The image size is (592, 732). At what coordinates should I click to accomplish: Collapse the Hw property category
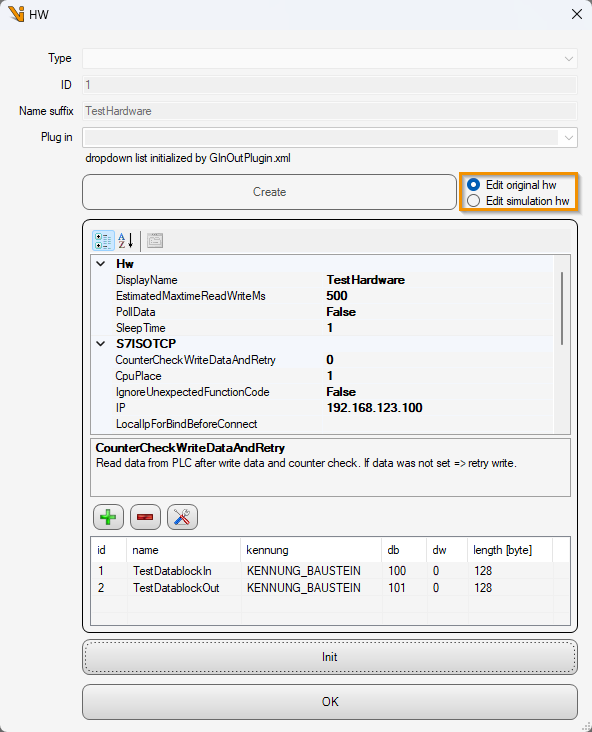[x=100, y=264]
